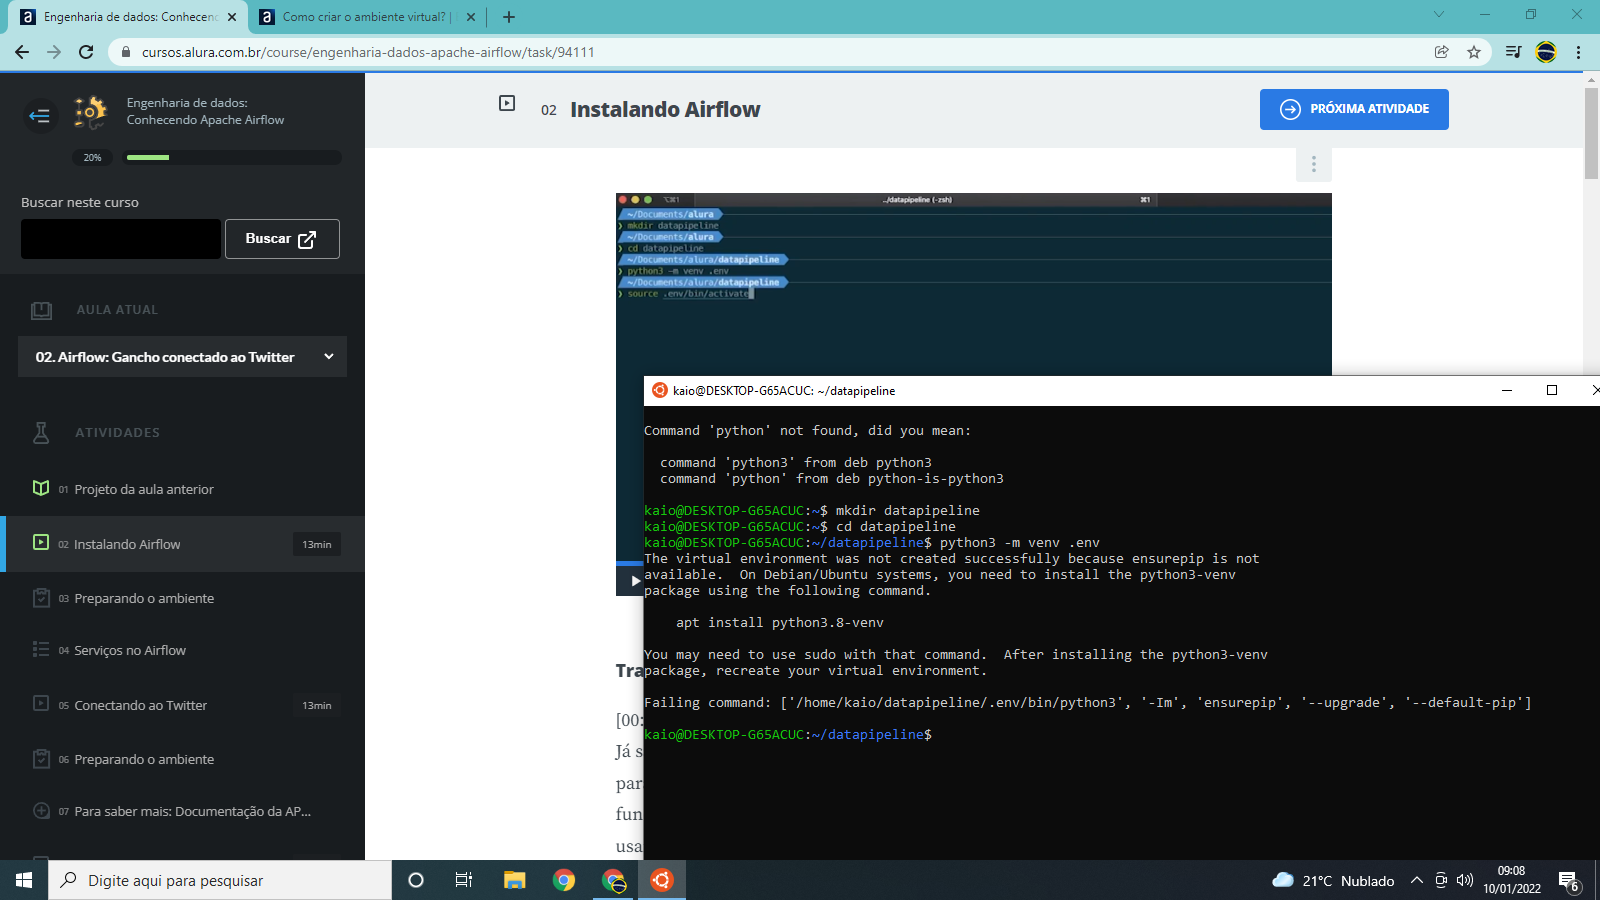Open Cortana circle icon on taskbar

coord(416,880)
